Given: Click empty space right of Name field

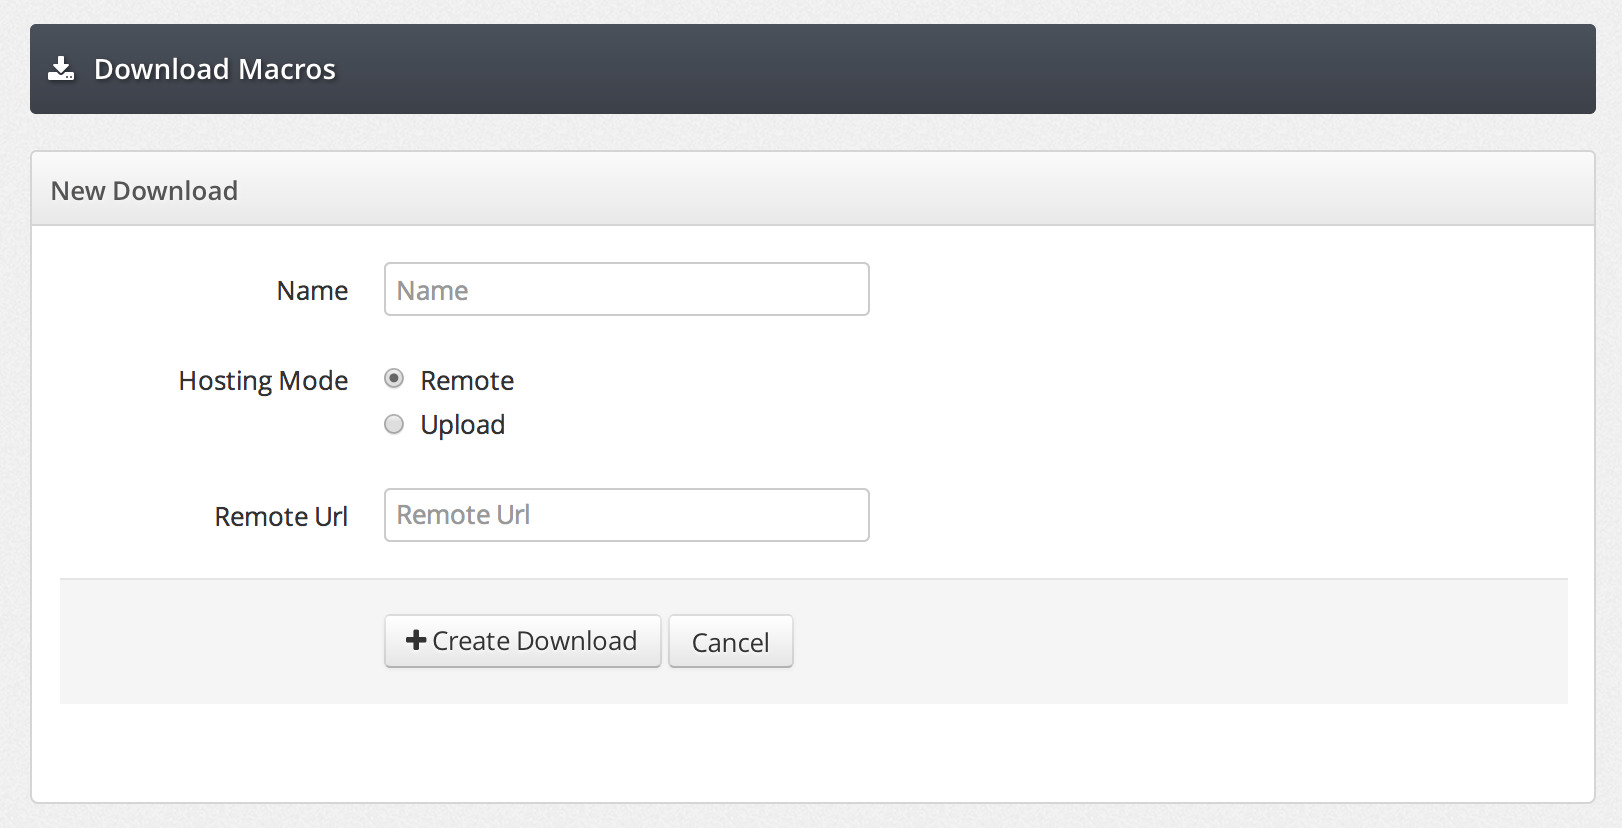Looking at the screenshot, I should [1200, 290].
